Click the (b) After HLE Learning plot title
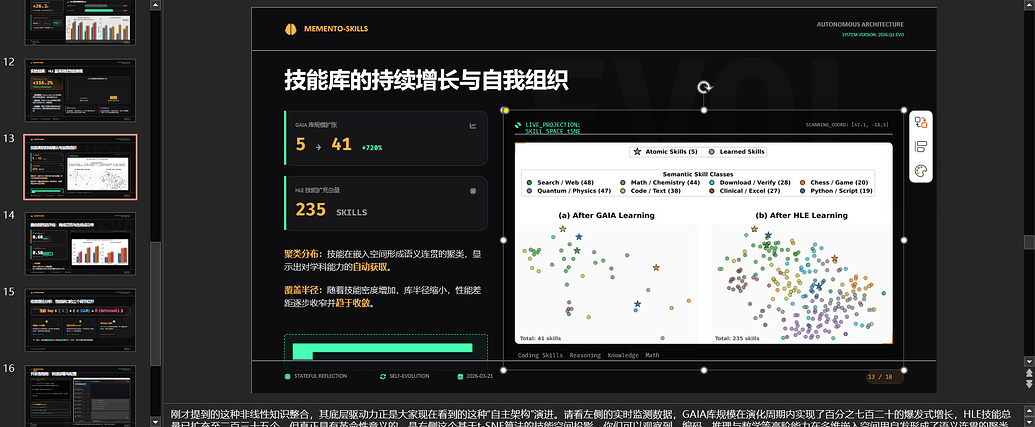Viewport: 1035px width, 427px height. 801,215
